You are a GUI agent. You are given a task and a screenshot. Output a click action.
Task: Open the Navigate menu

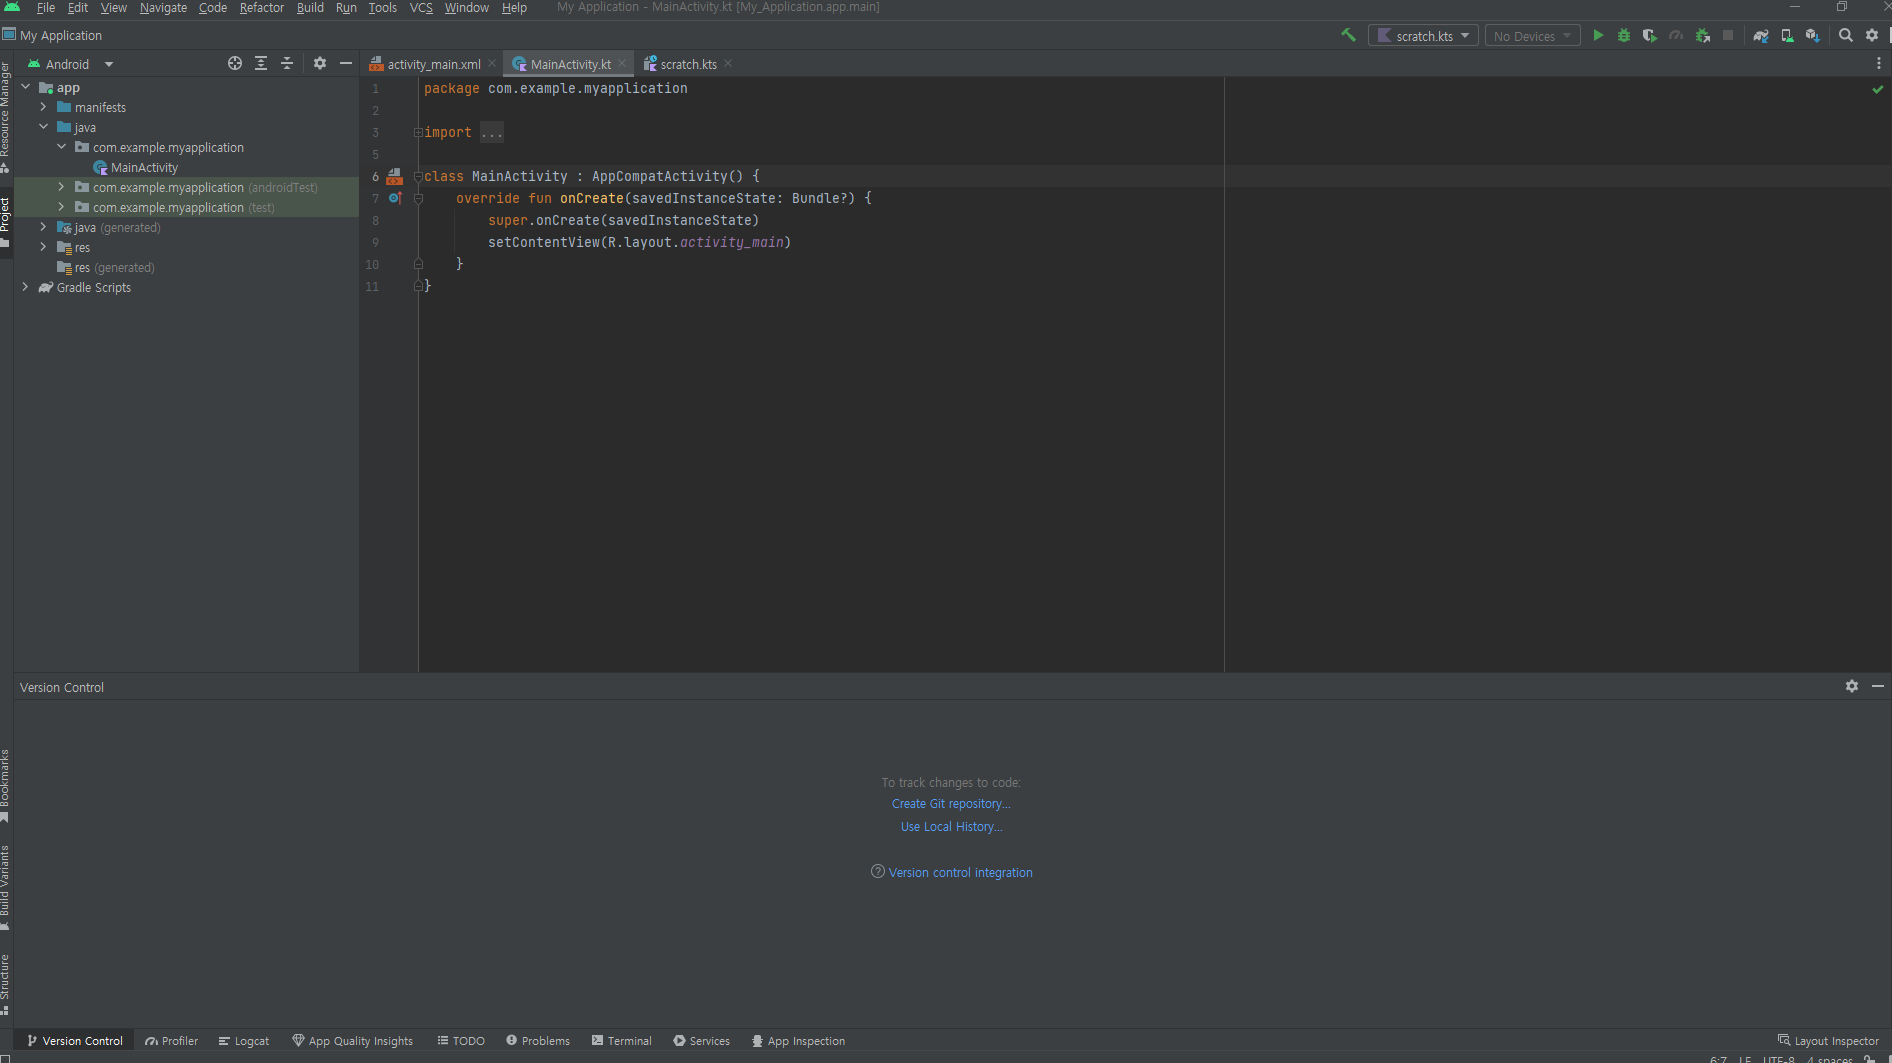(x=163, y=8)
